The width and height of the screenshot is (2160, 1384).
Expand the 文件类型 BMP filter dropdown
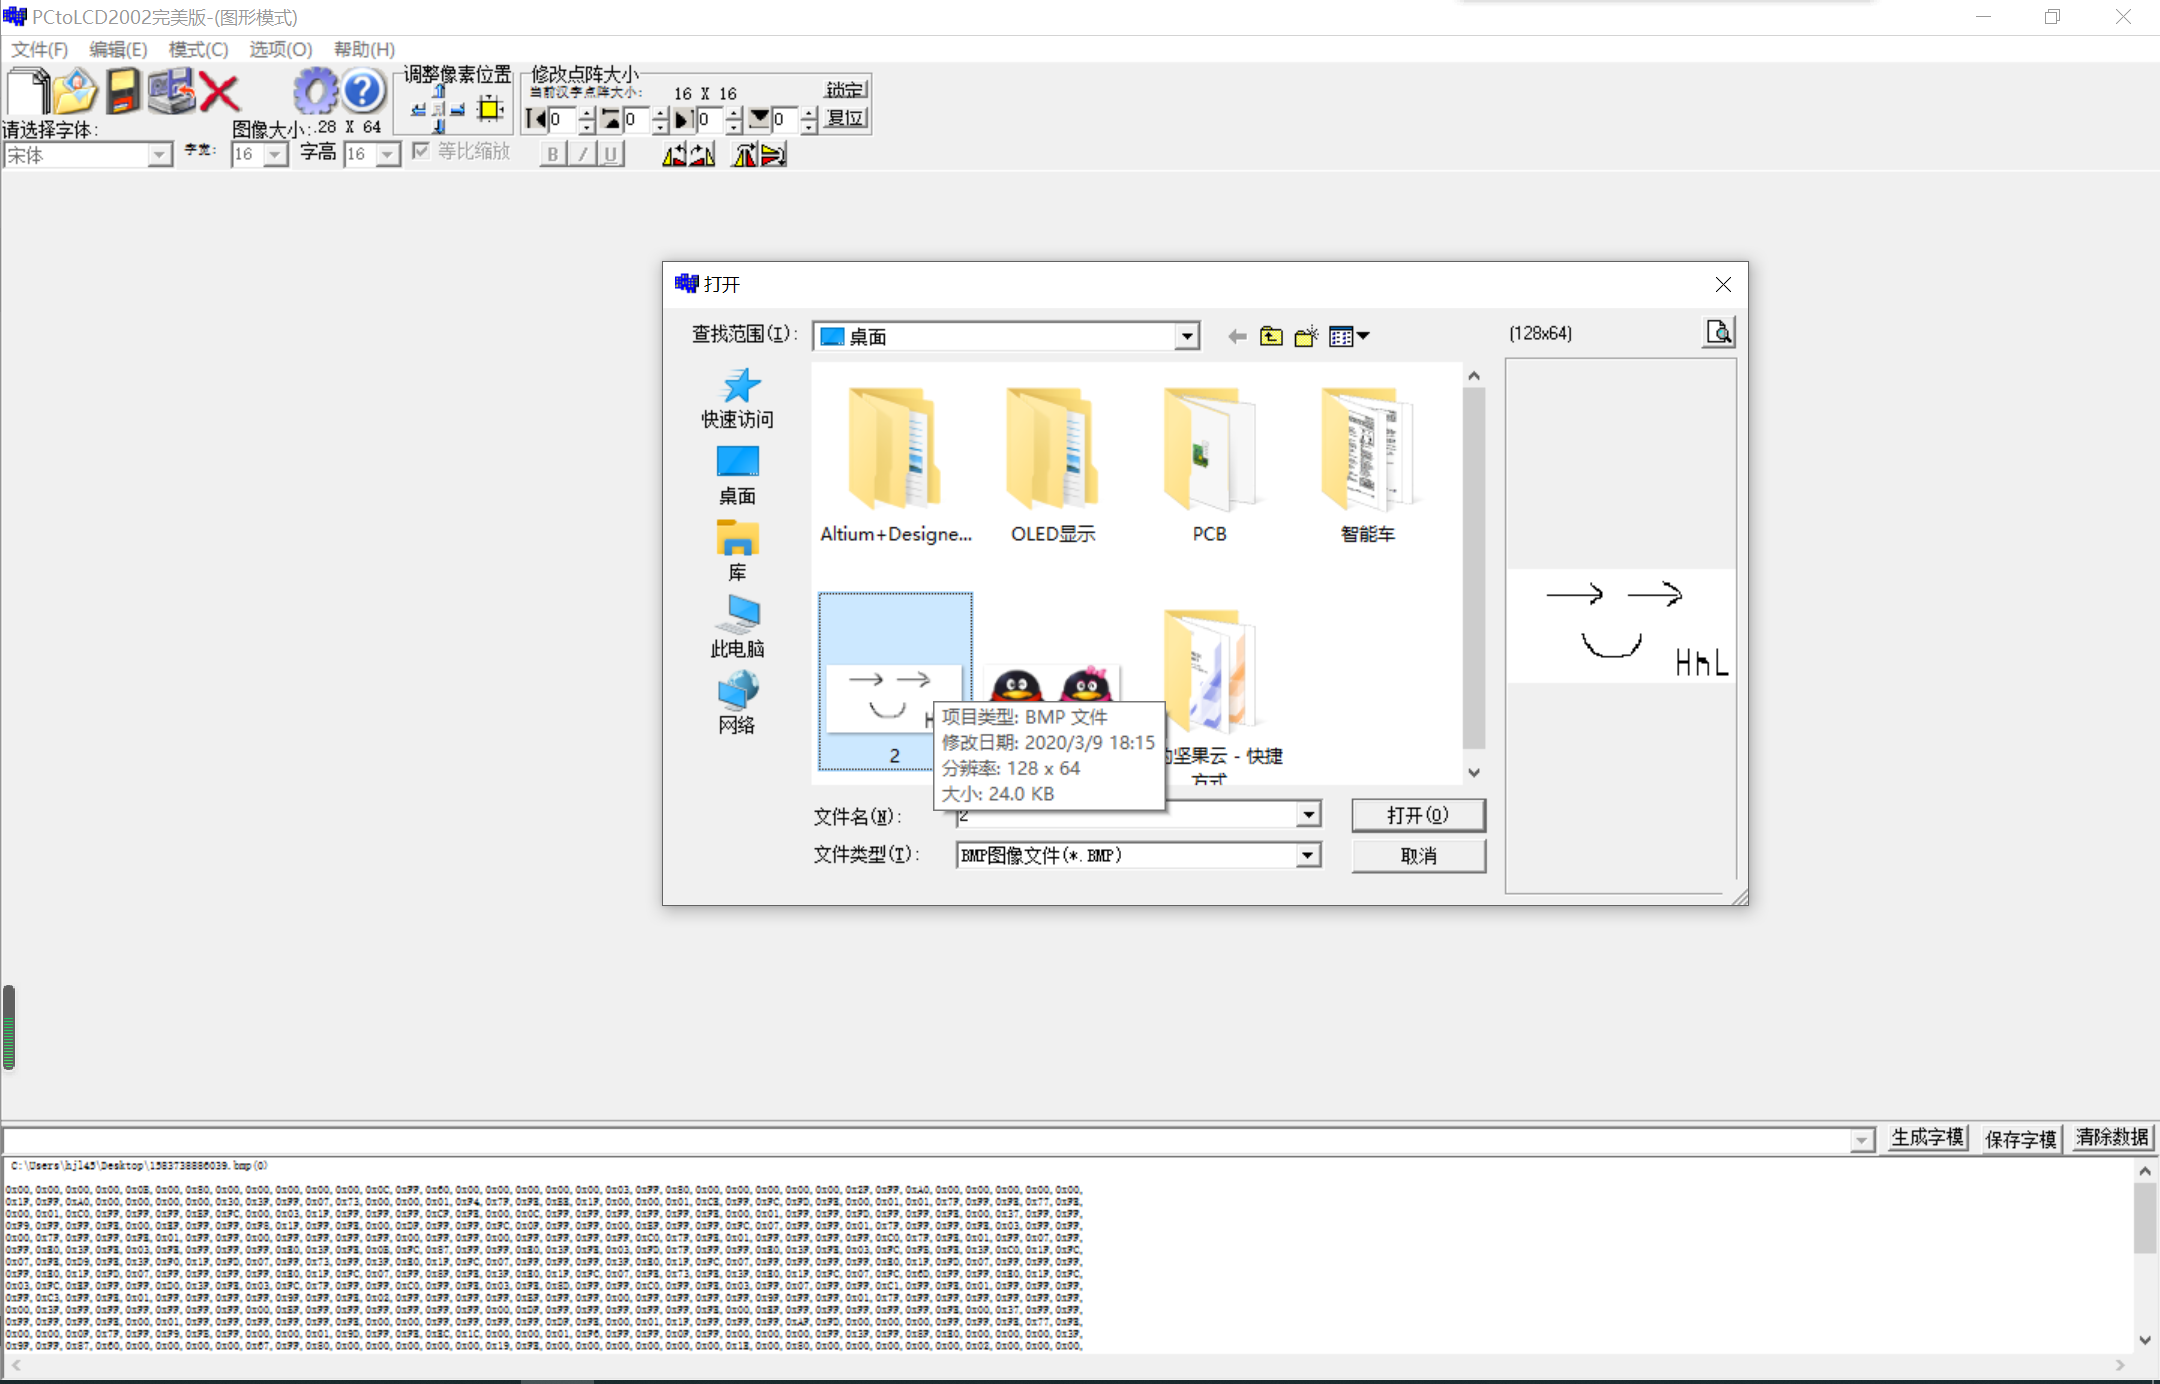click(1307, 856)
